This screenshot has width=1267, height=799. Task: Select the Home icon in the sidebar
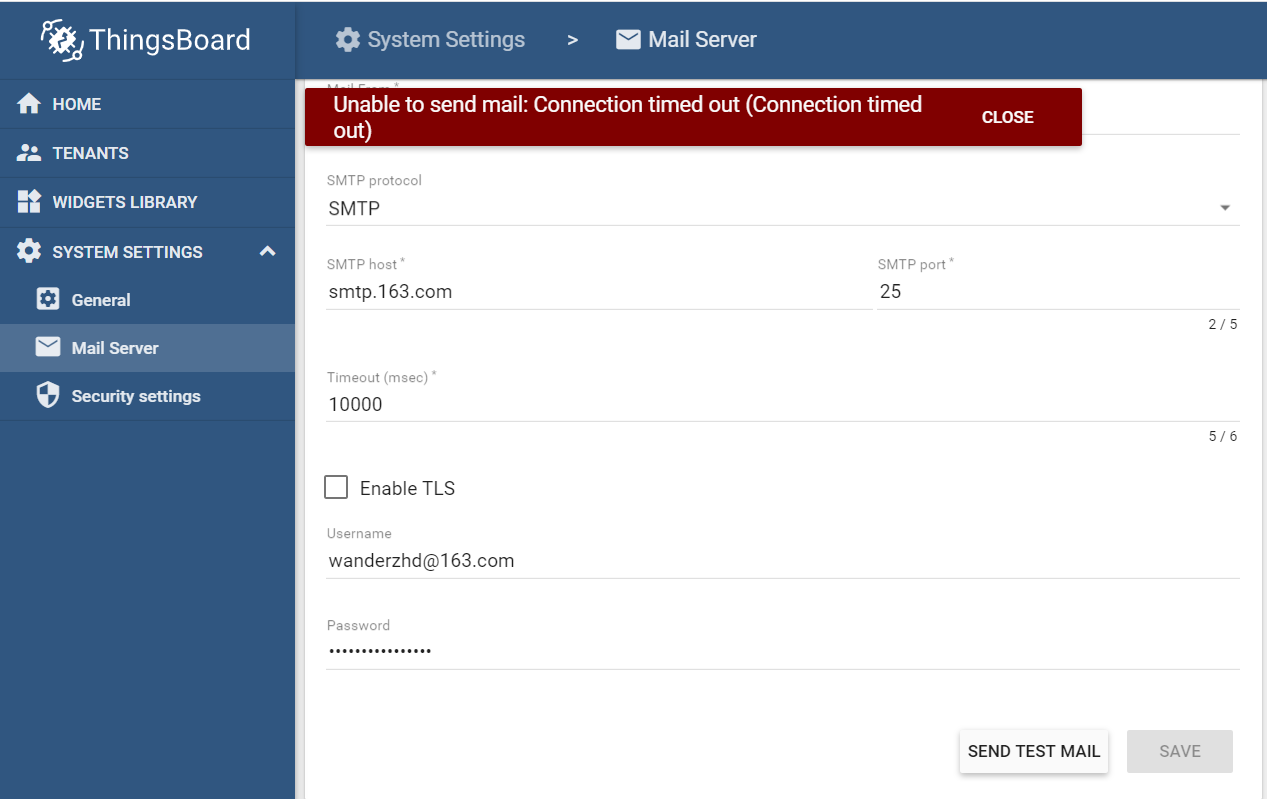27,103
